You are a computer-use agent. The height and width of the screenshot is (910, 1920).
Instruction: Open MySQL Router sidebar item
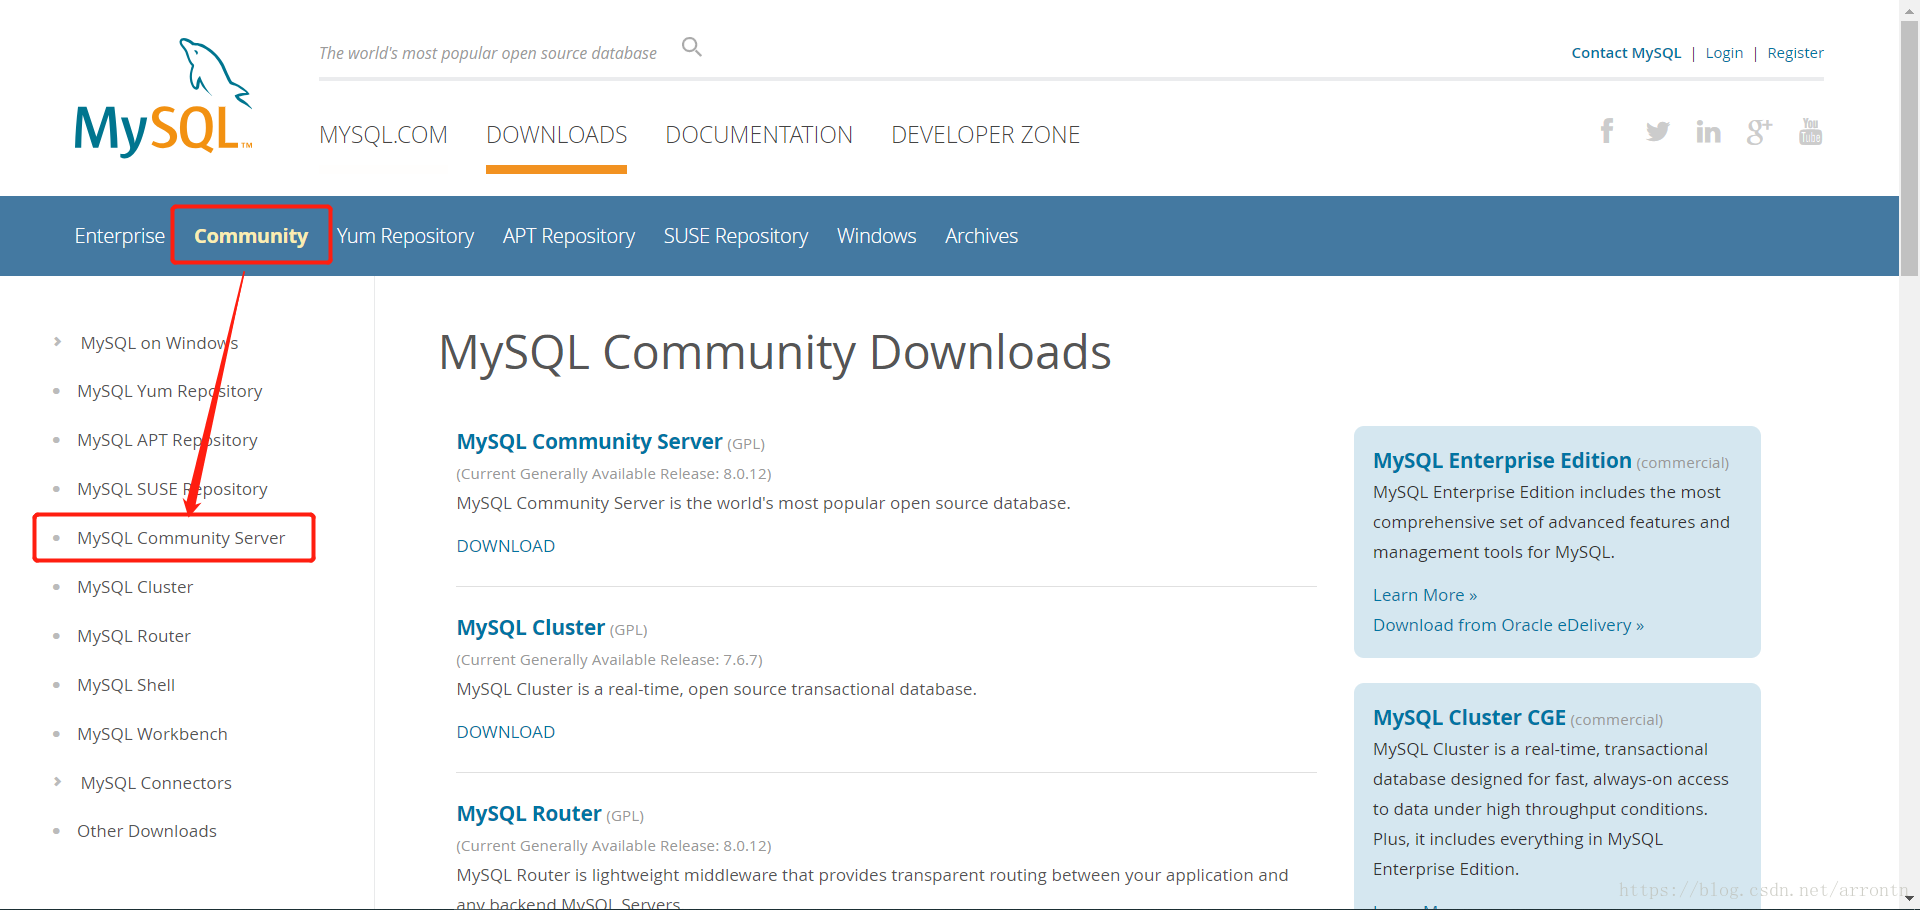click(133, 636)
